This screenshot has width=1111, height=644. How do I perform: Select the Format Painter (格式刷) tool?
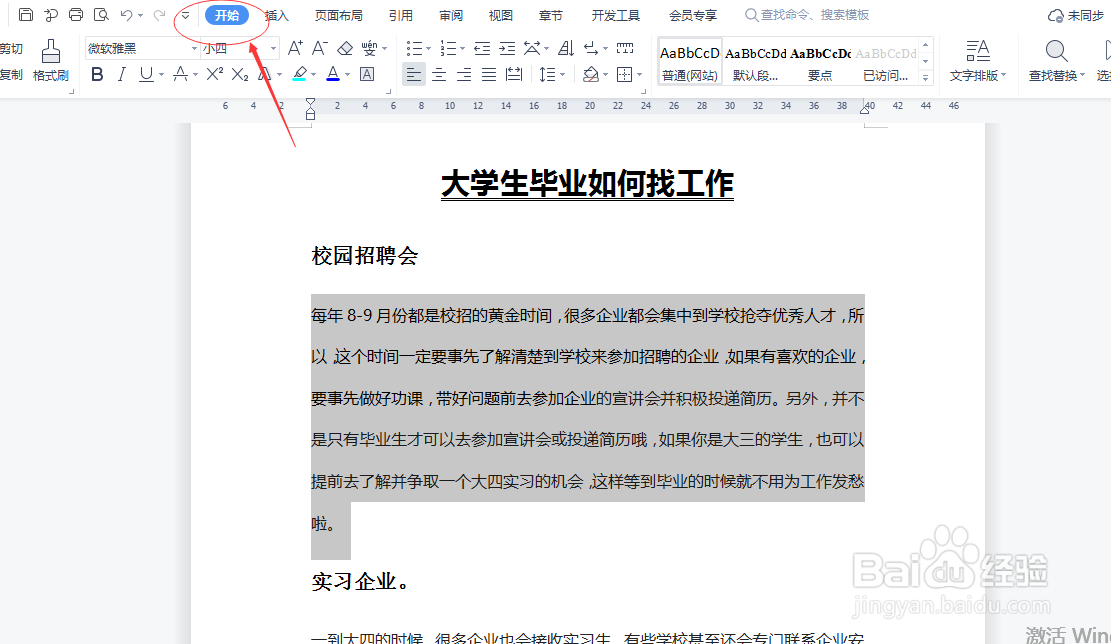pyautogui.click(x=49, y=60)
